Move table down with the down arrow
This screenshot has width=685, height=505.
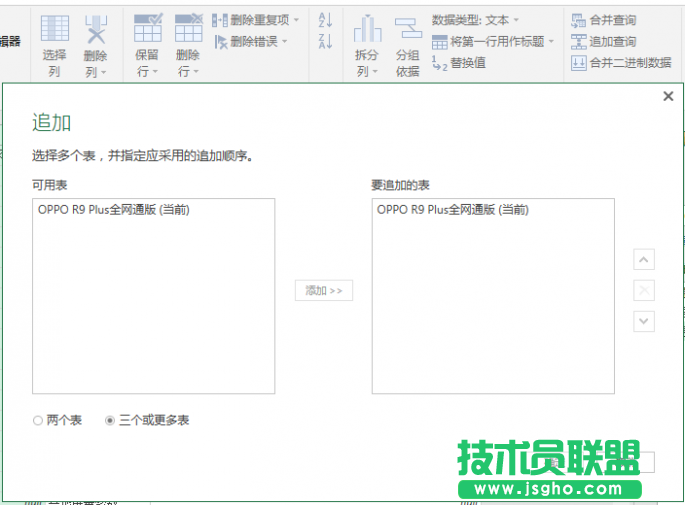pos(645,321)
